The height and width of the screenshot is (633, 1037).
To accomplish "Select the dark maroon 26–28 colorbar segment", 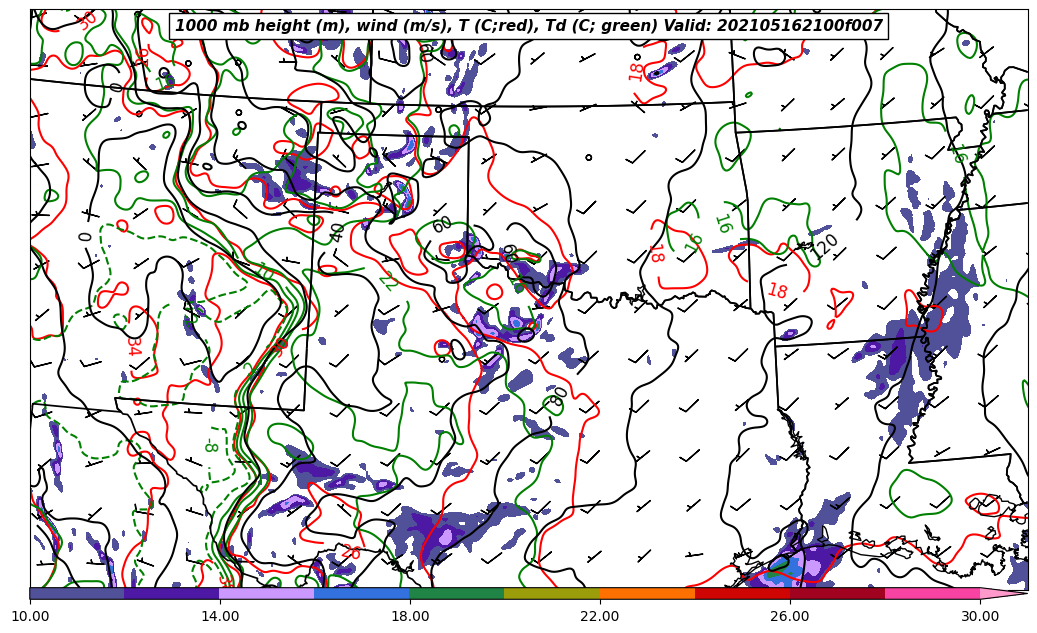I will point(837,593).
